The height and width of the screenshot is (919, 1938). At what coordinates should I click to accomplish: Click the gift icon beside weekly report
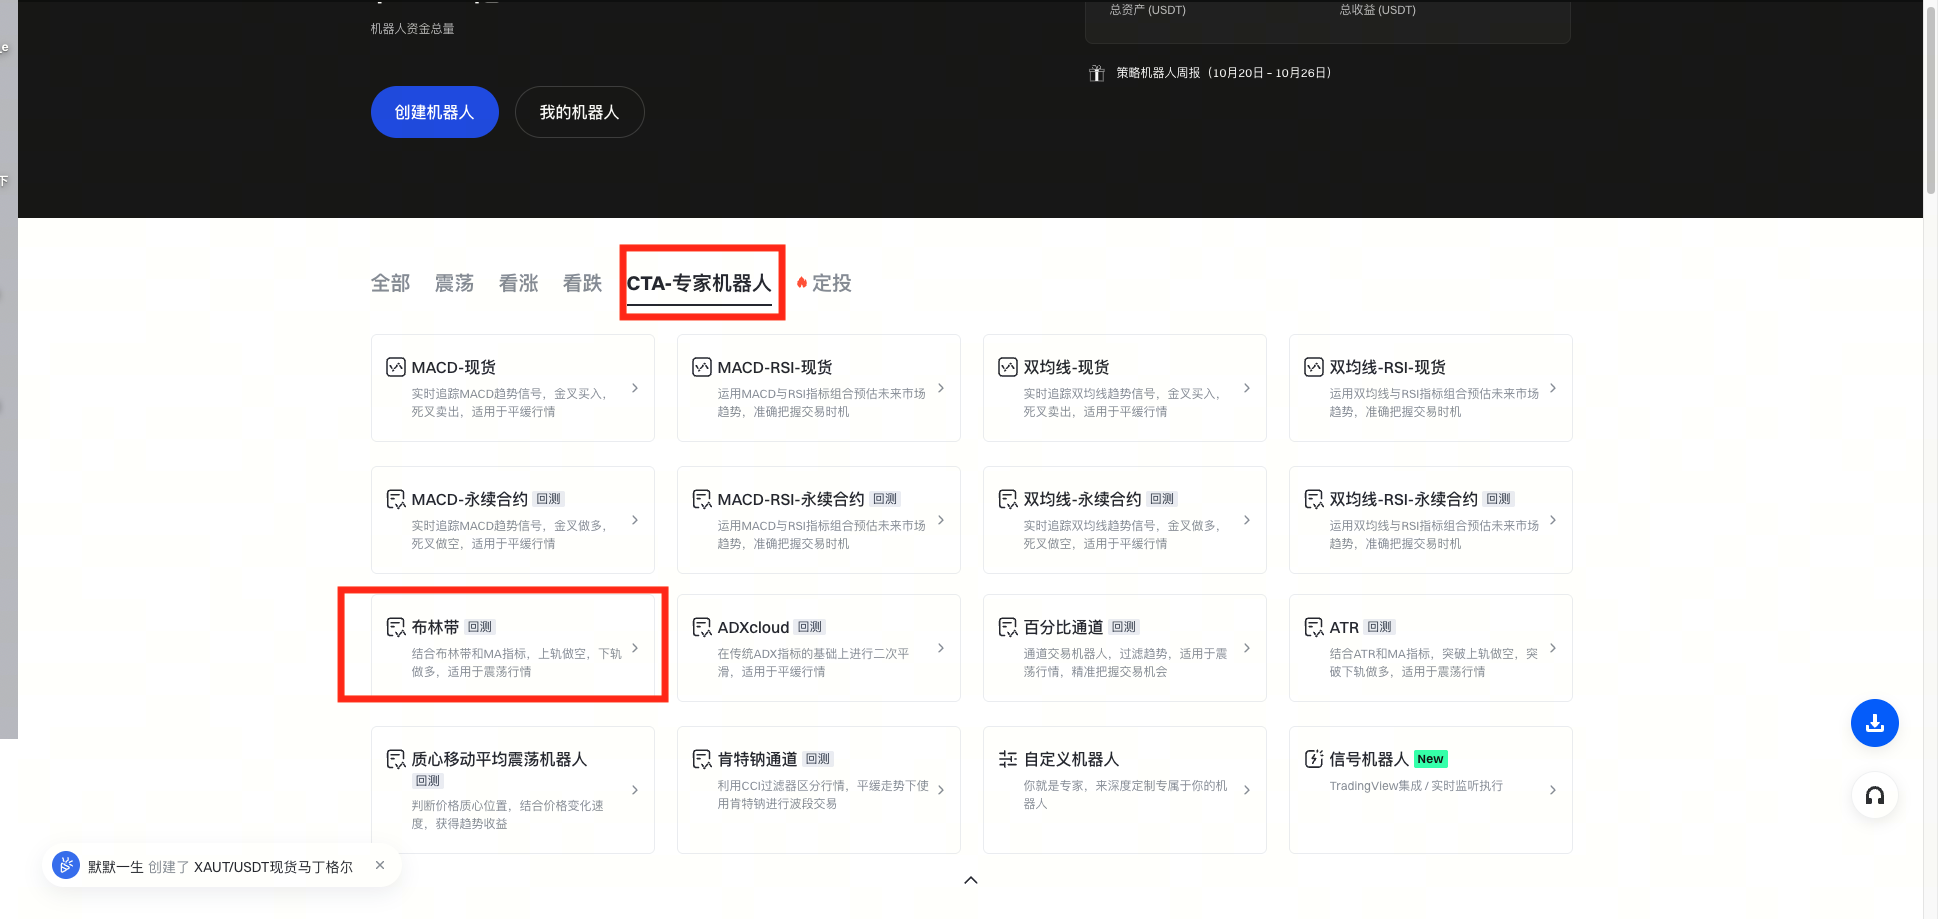[1096, 73]
